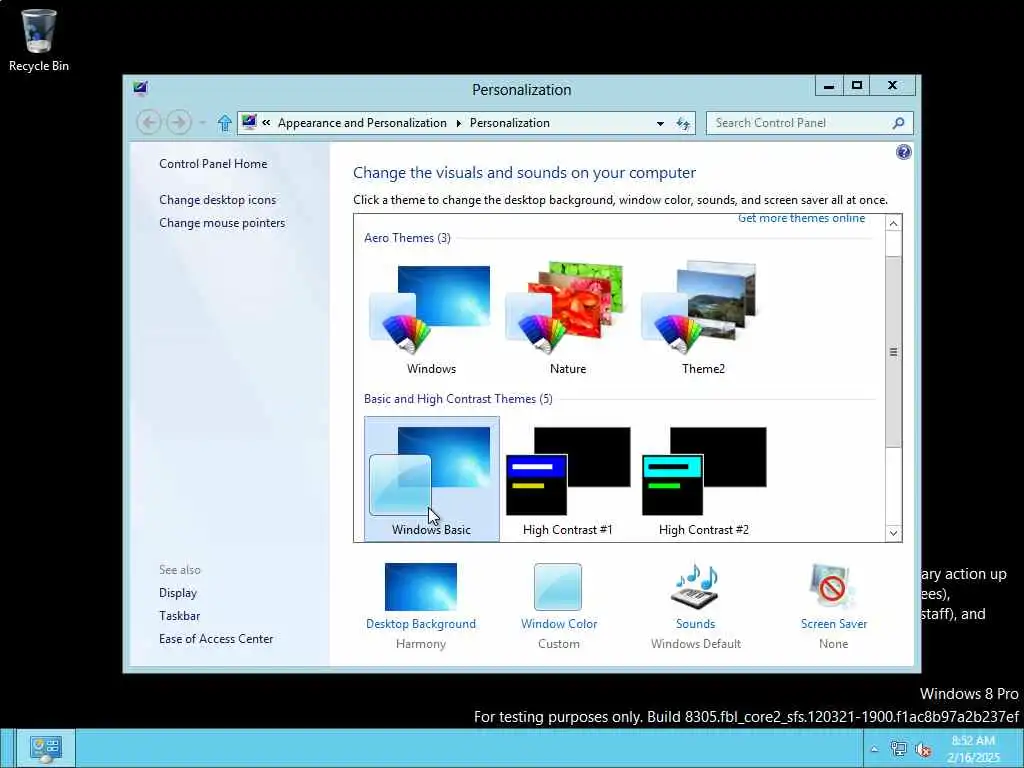Screen dimensions: 1024x768
Task: Open Change mouse pointers link
Action: 222,223
